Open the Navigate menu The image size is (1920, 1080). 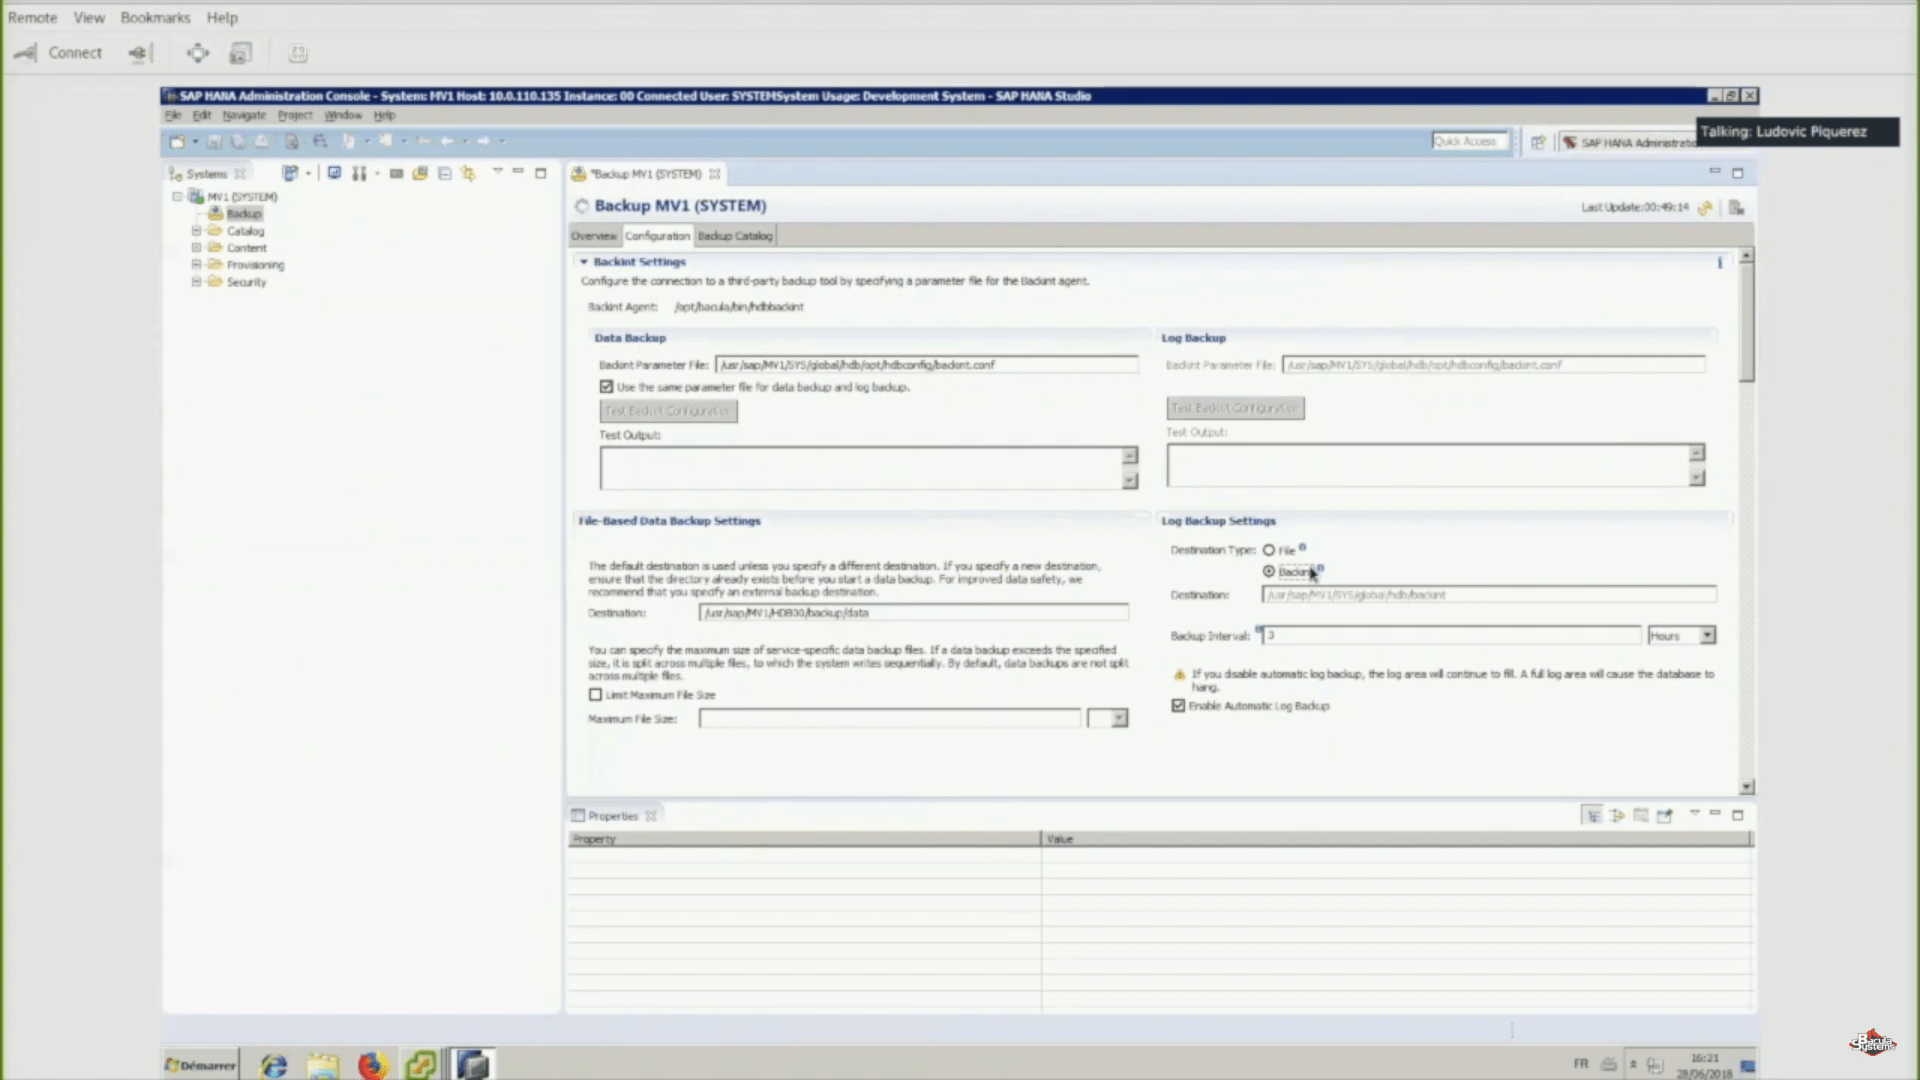point(244,115)
